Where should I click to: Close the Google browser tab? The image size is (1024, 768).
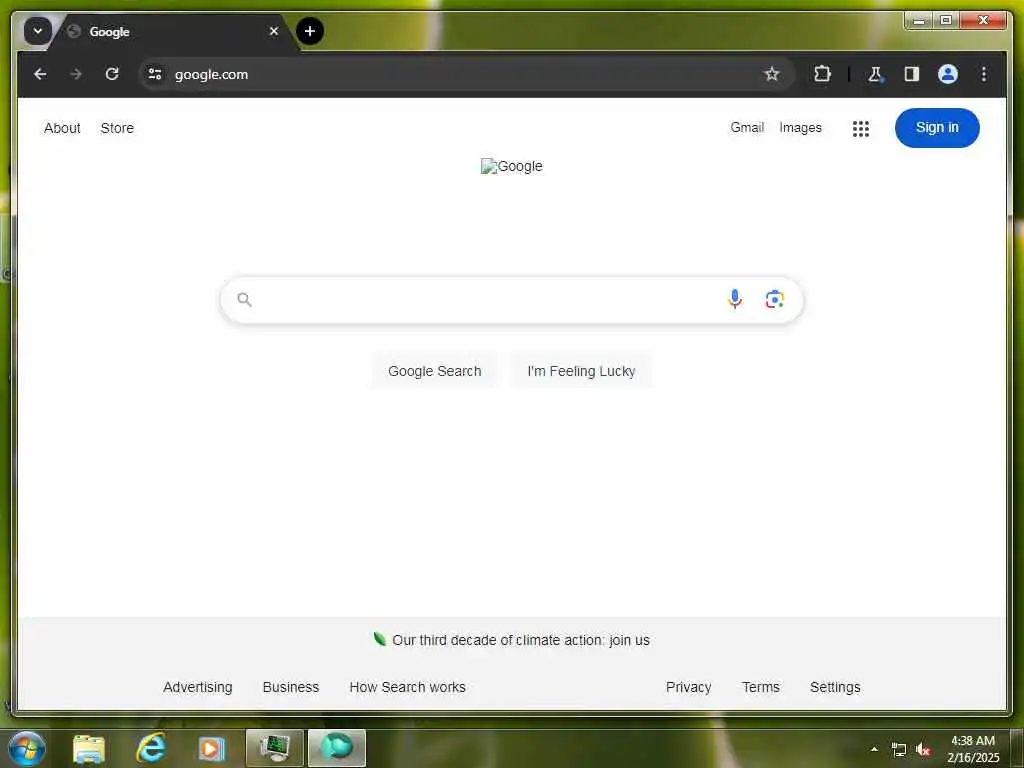pos(274,31)
